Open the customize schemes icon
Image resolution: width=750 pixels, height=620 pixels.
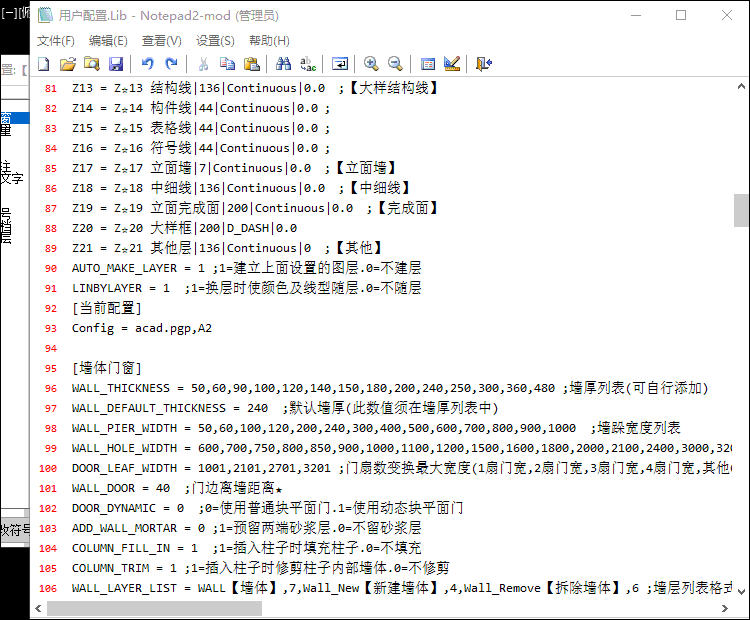pos(452,64)
